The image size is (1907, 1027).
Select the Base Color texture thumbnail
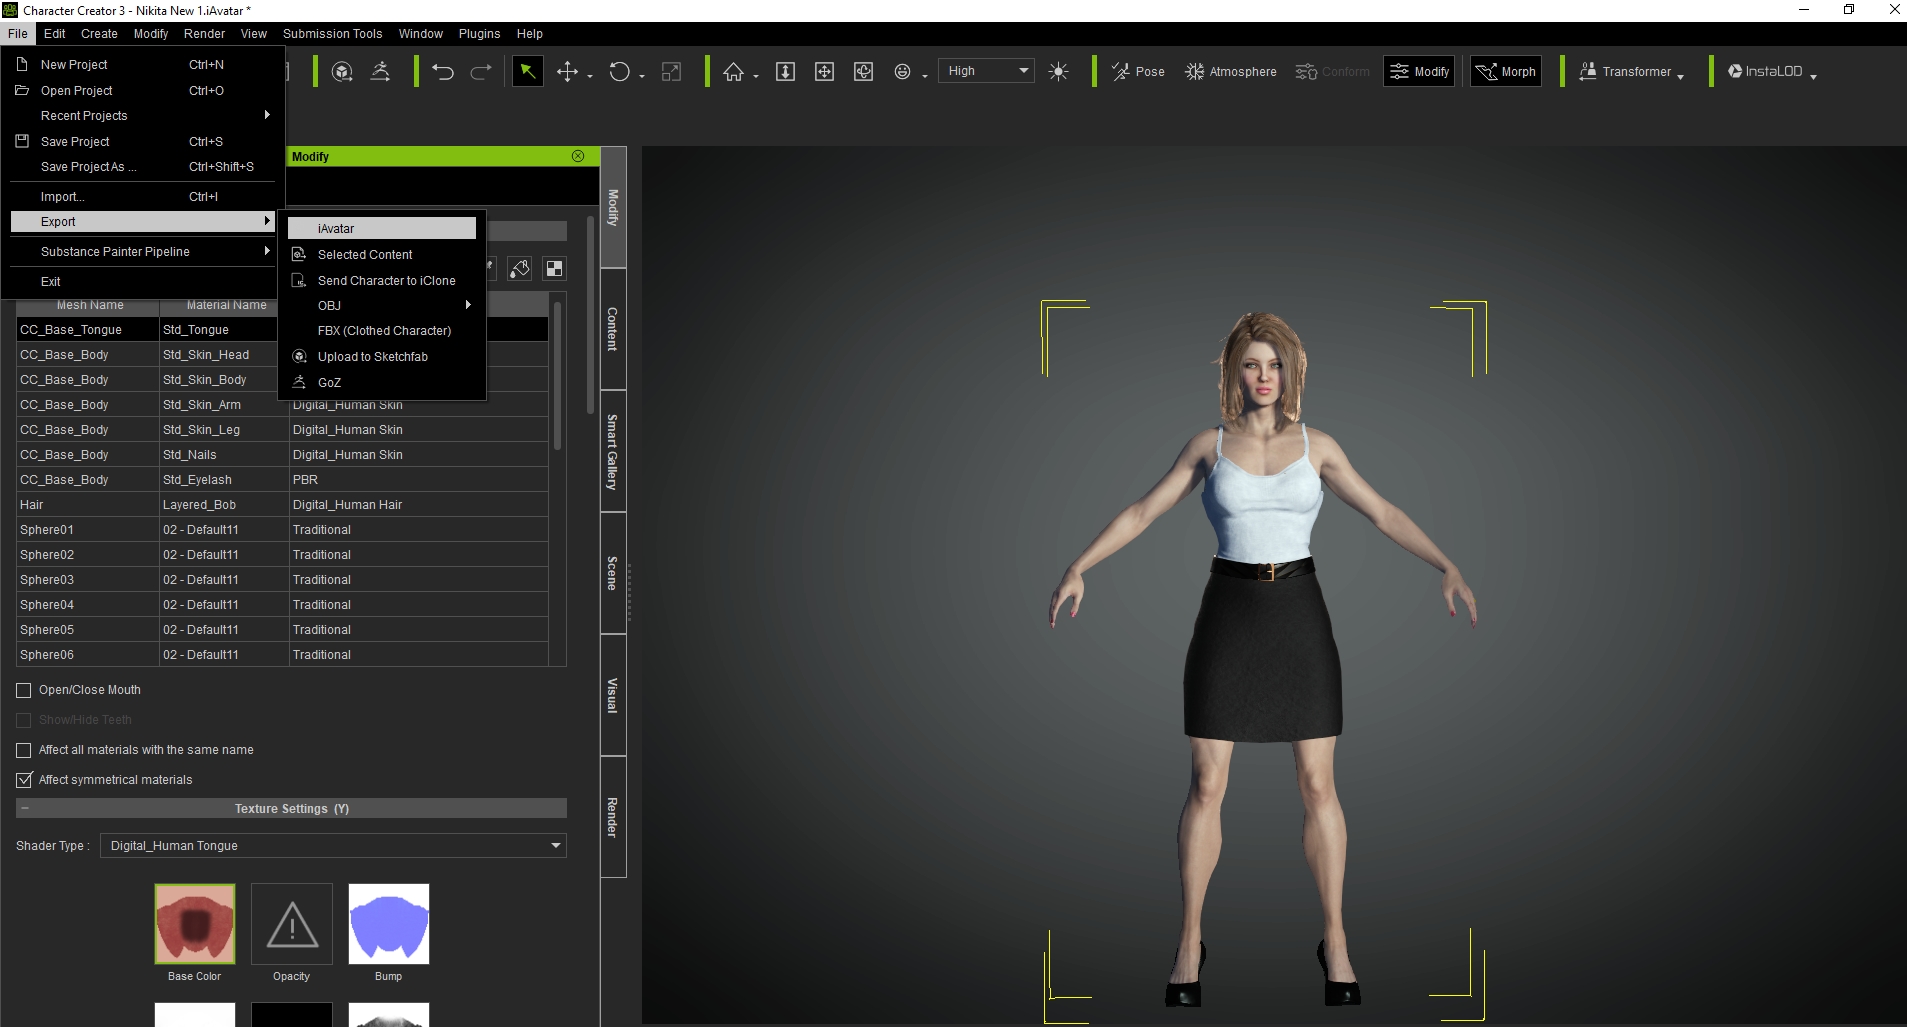(195, 924)
